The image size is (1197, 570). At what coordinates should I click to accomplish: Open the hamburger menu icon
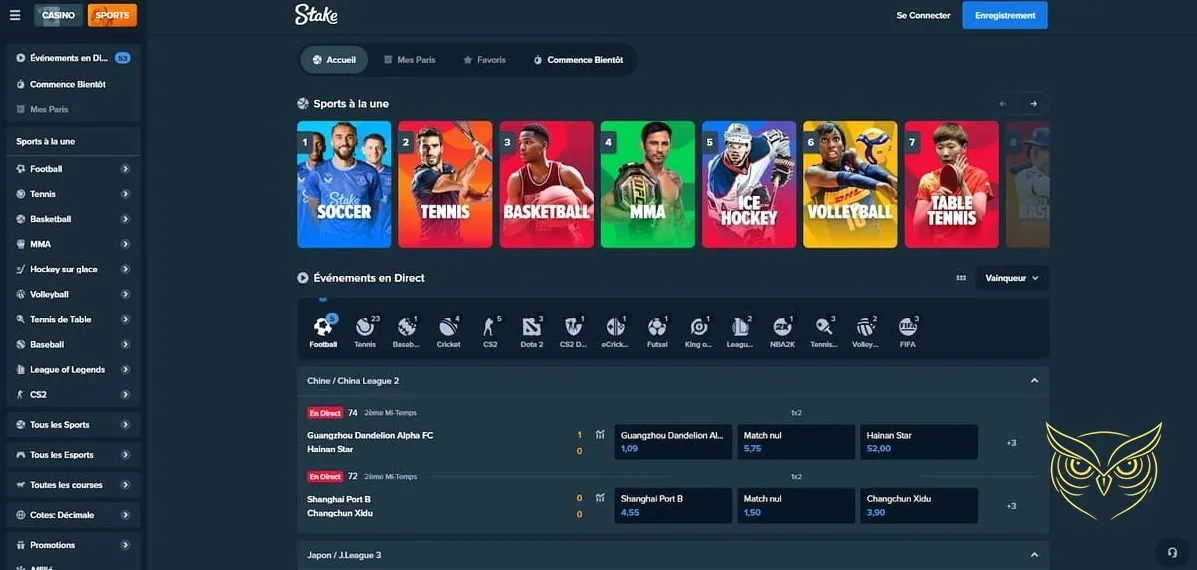15,15
